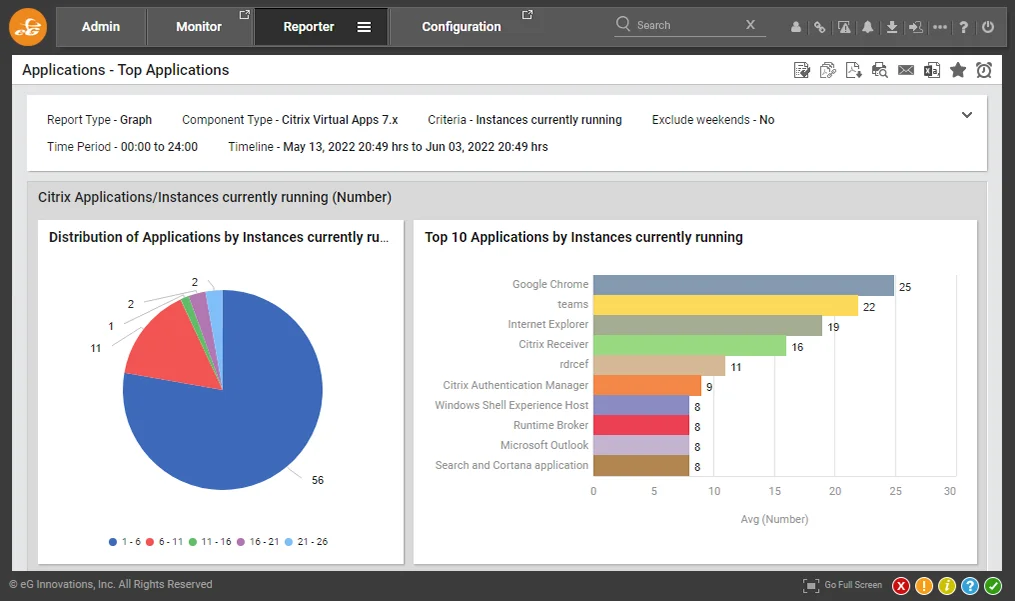Click the Windows Shell Experience Host bar

[641, 406]
